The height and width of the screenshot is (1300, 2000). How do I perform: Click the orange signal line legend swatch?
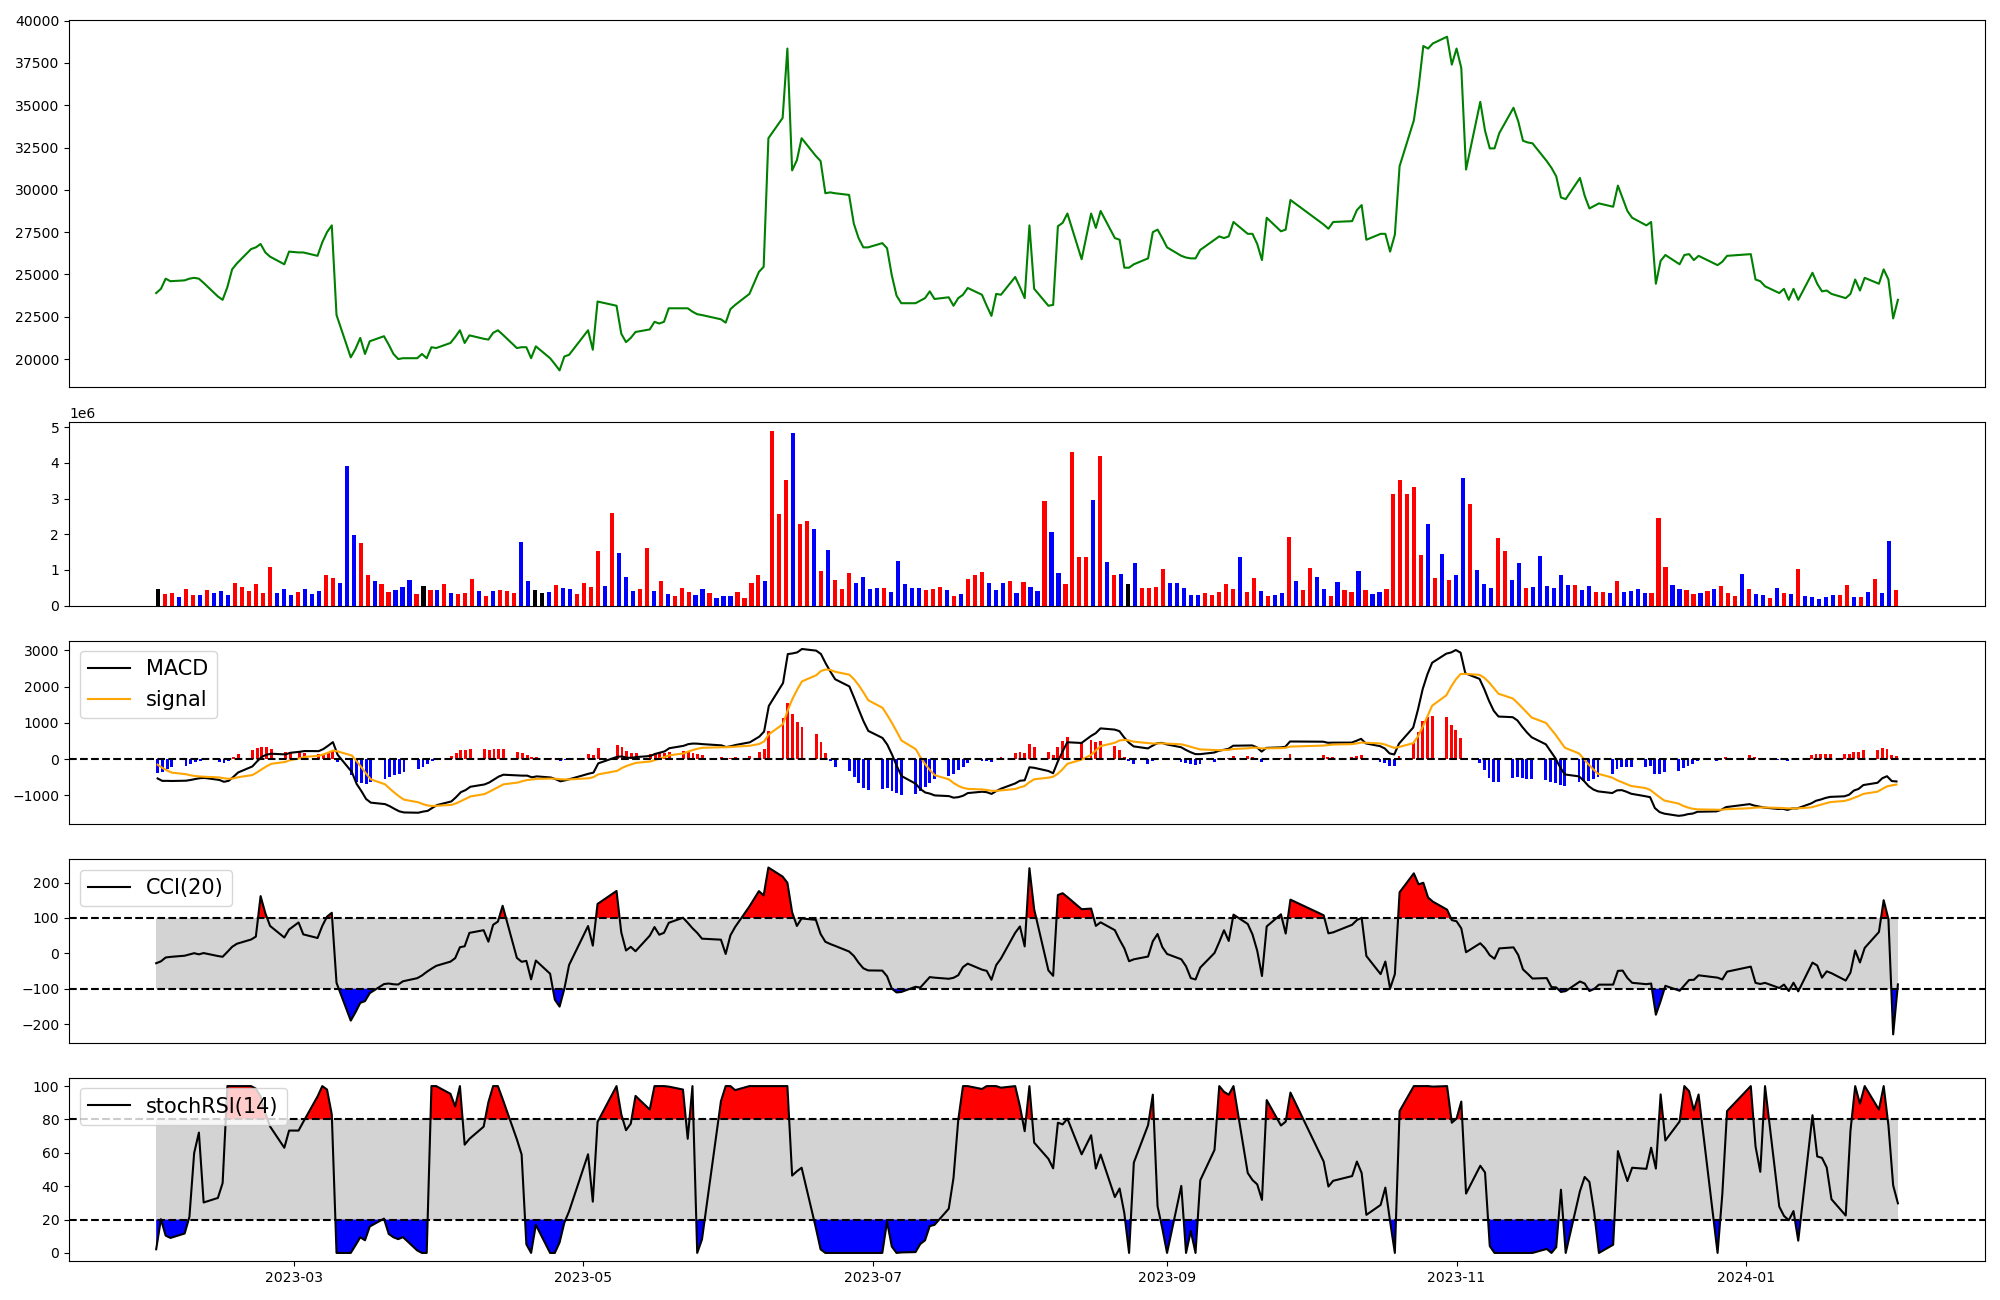tap(109, 699)
